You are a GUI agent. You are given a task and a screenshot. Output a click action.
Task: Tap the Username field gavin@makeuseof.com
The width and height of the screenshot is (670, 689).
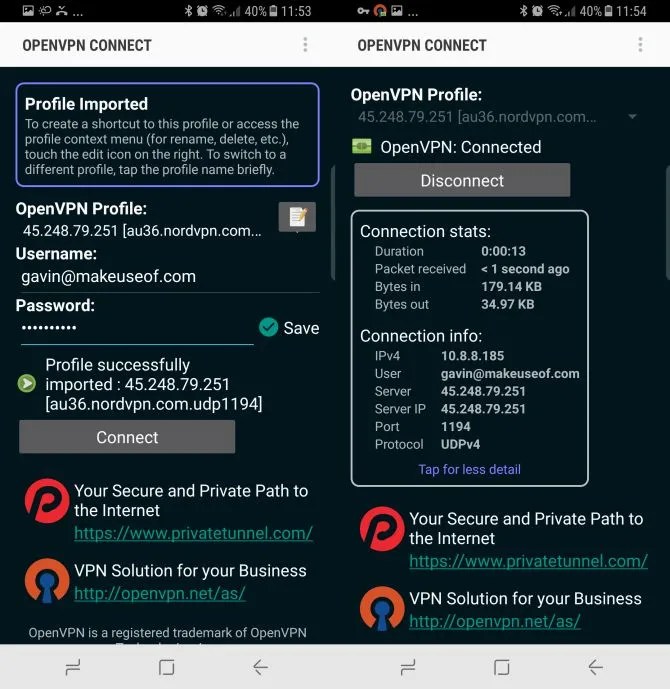pyautogui.click(x=170, y=277)
